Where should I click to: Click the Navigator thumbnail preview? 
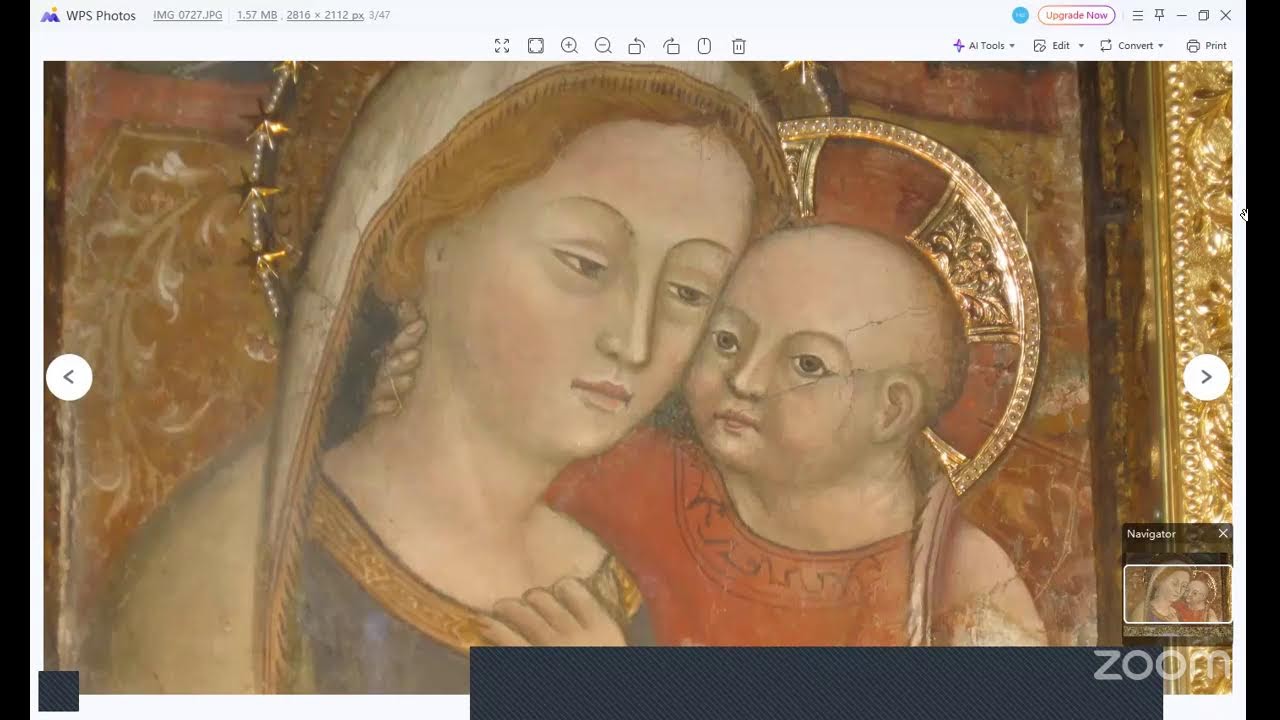click(x=1178, y=594)
